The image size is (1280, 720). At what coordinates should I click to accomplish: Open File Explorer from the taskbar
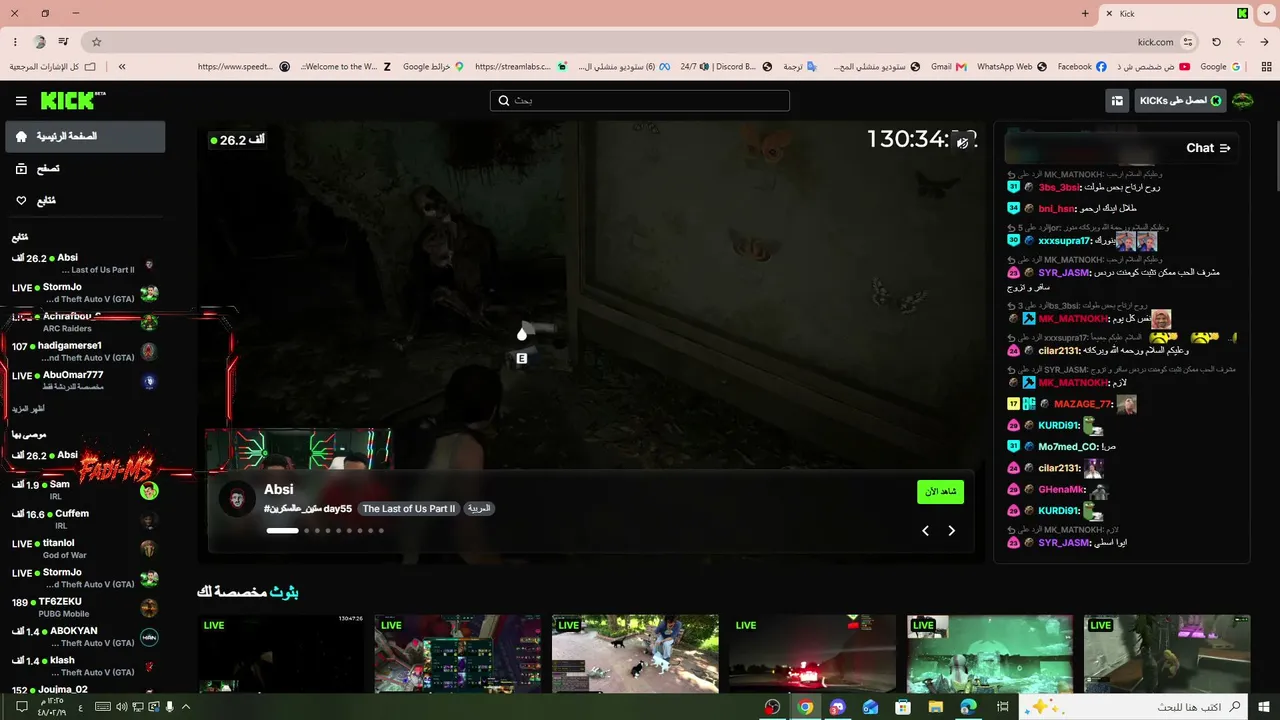click(x=936, y=707)
